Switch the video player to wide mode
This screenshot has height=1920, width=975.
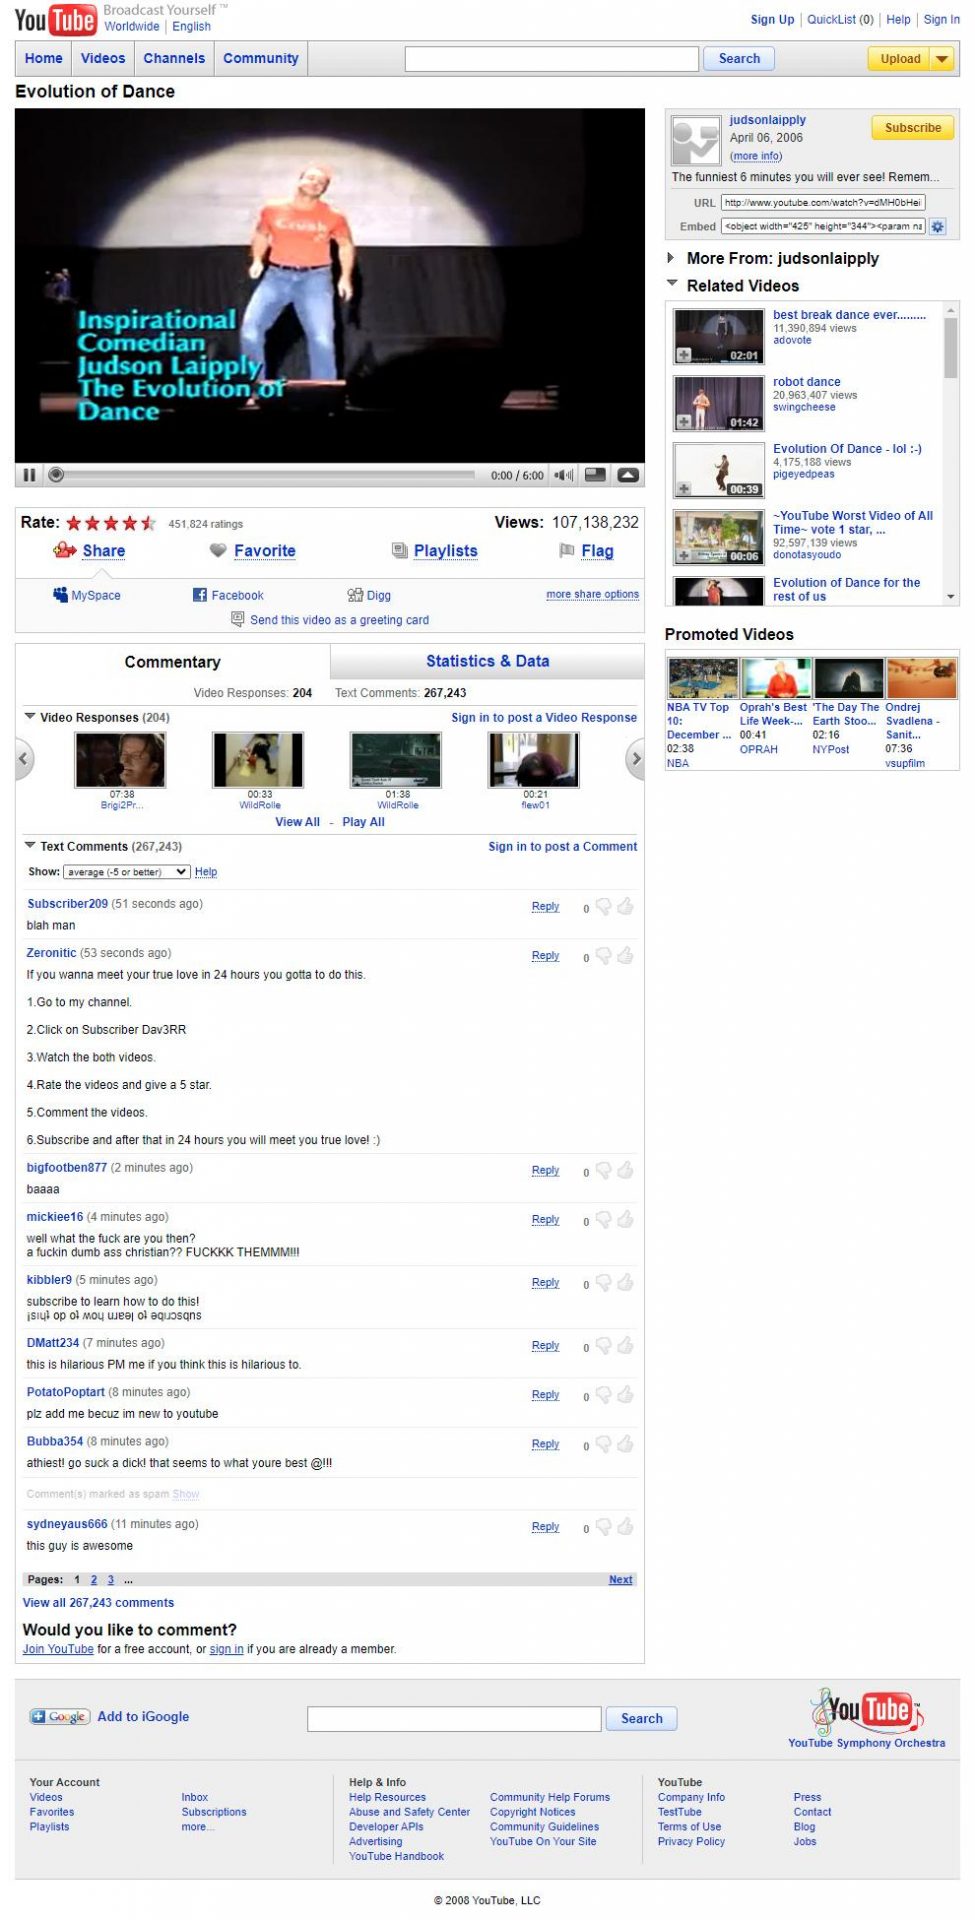coord(595,475)
